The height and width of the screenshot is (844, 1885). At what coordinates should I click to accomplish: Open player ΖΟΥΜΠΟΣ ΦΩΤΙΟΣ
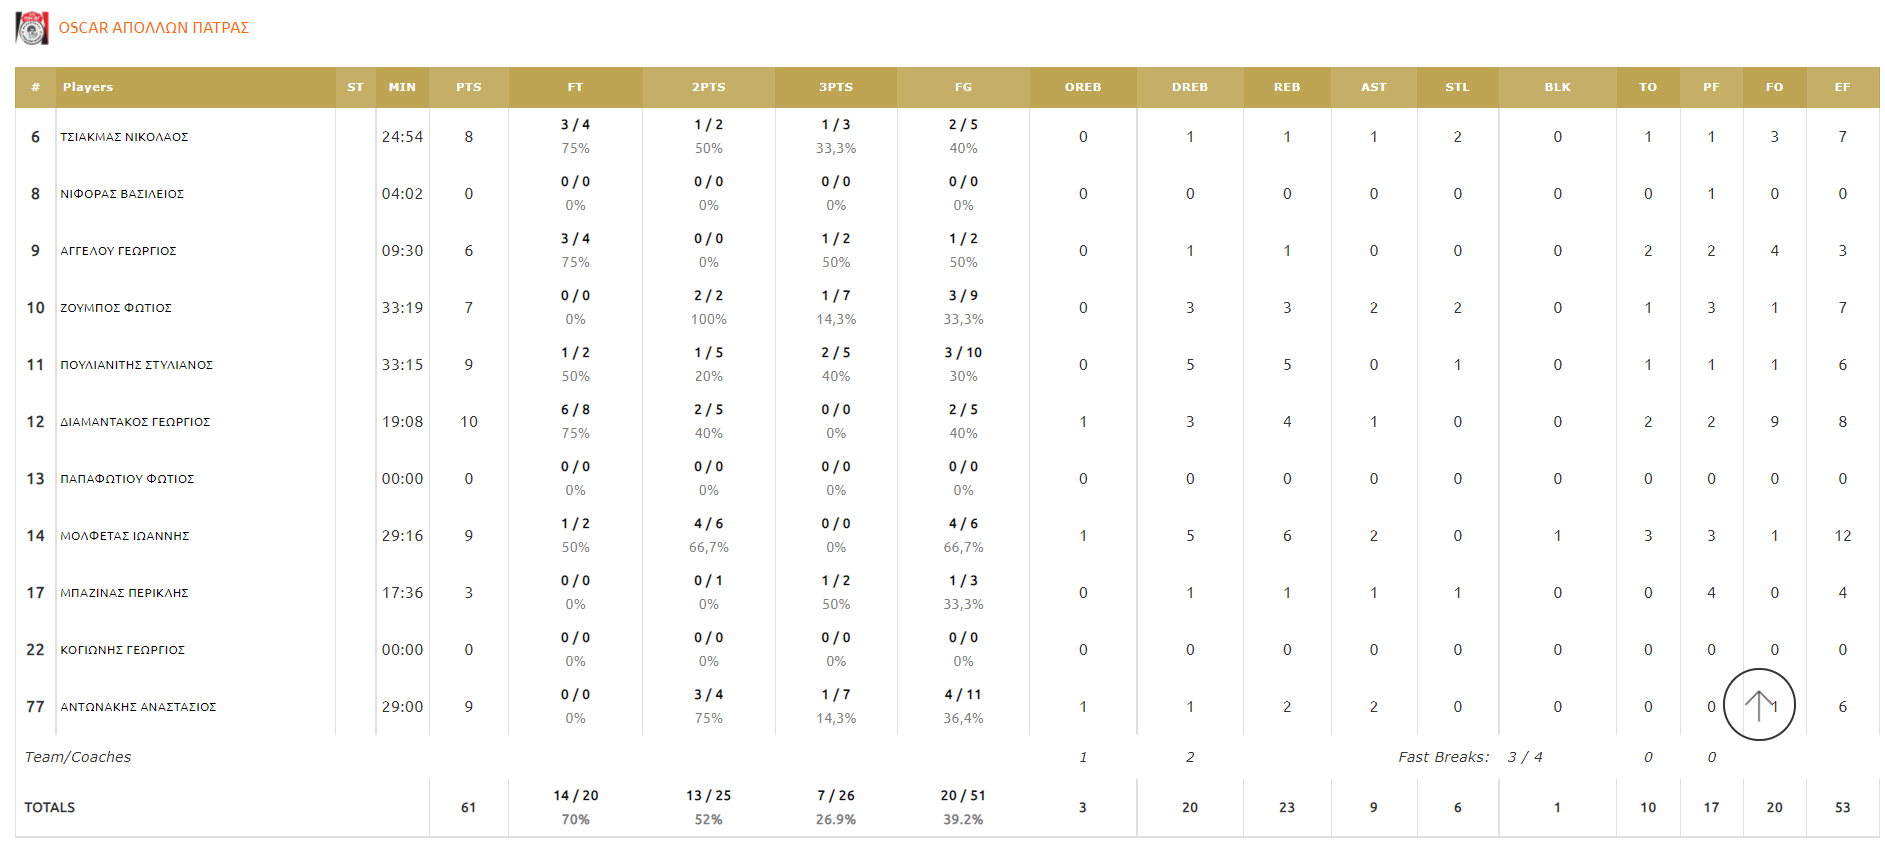(x=116, y=308)
